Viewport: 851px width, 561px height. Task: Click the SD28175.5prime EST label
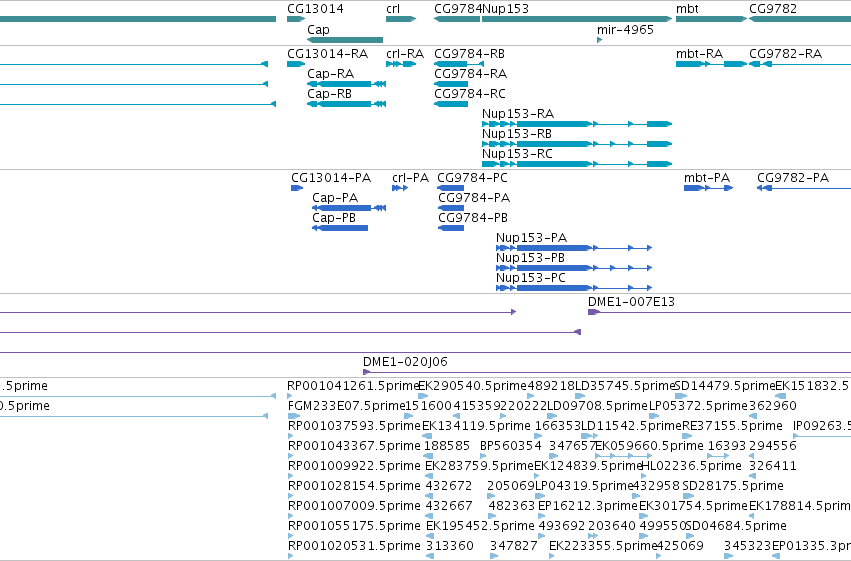pyautogui.click(x=733, y=486)
